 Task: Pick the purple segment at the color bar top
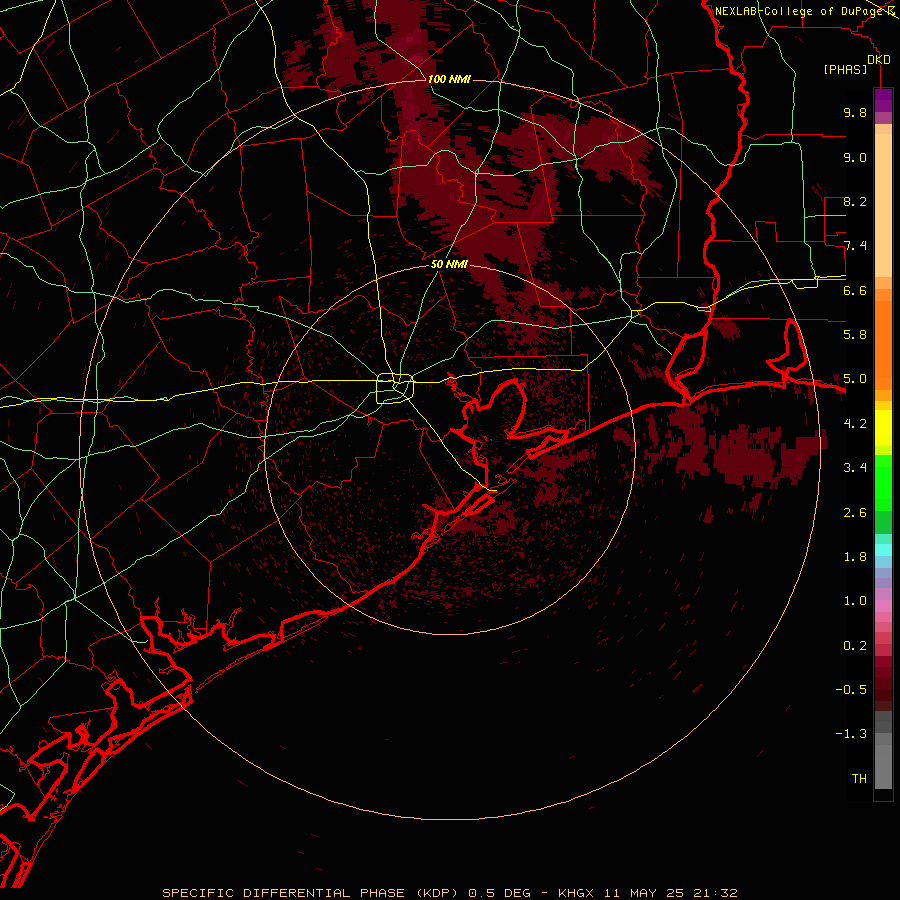pos(883,100)
